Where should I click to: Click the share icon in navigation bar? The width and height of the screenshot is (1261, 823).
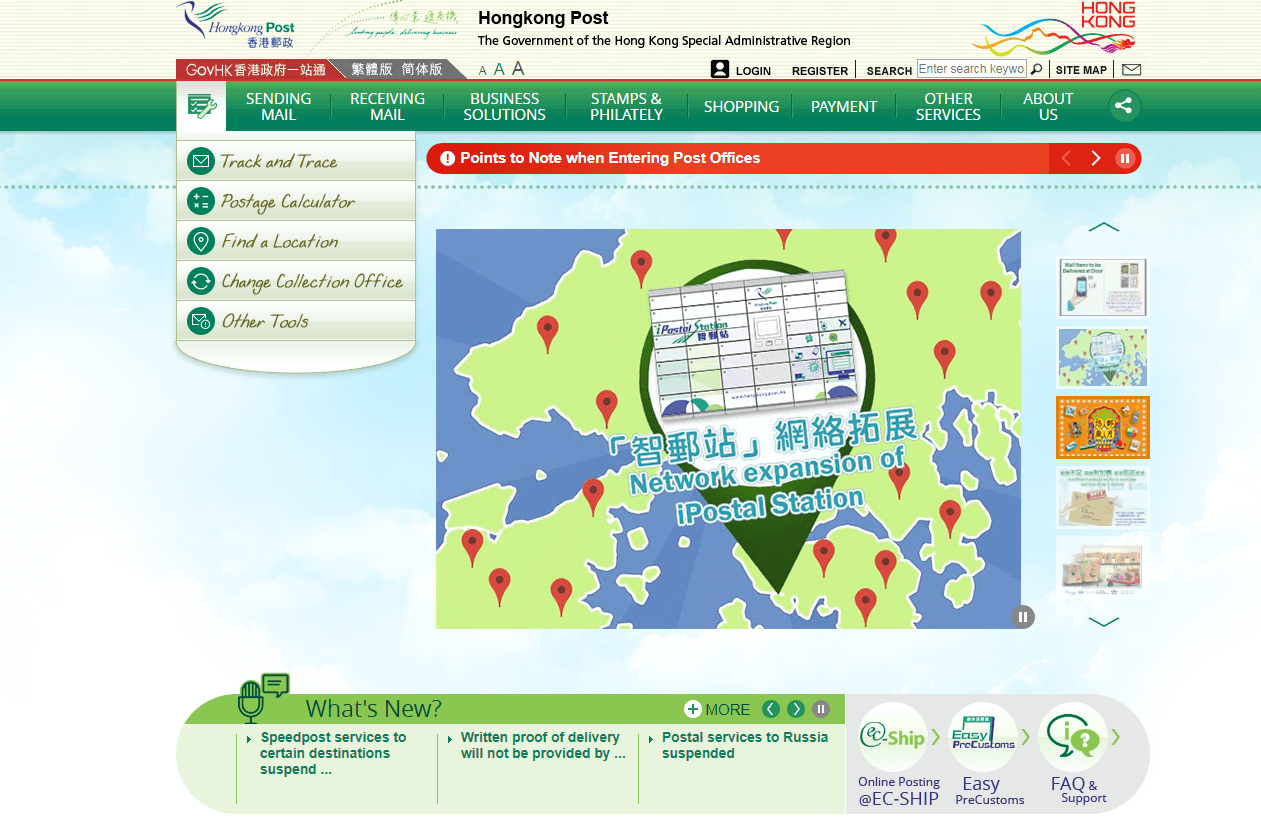[x=1124, y=106]
